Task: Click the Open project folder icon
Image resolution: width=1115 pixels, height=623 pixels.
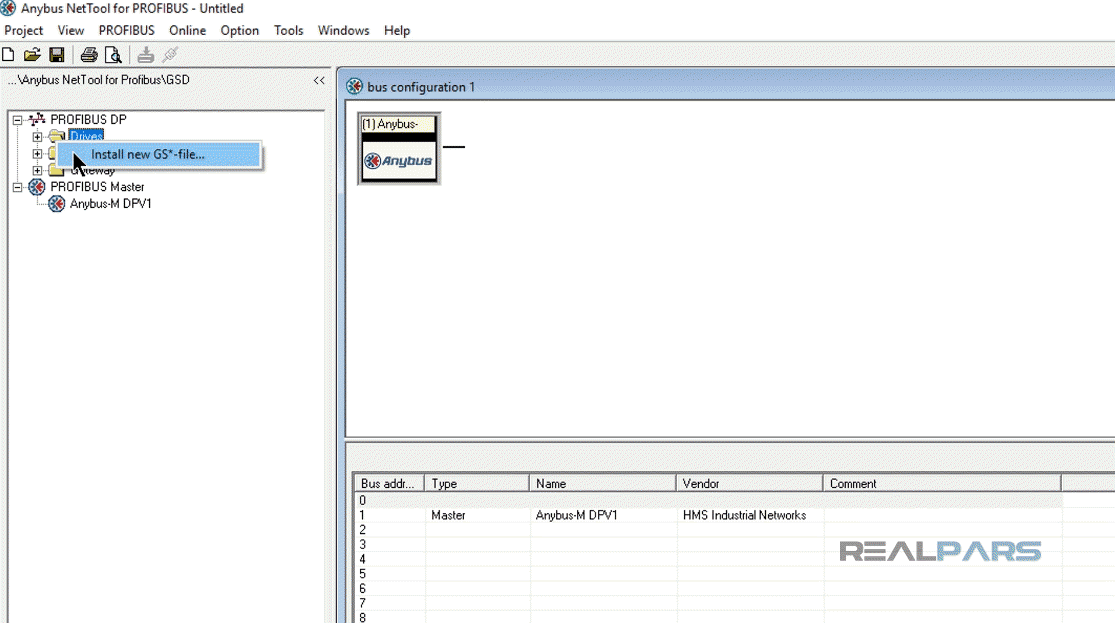Action: pos(32,55)
